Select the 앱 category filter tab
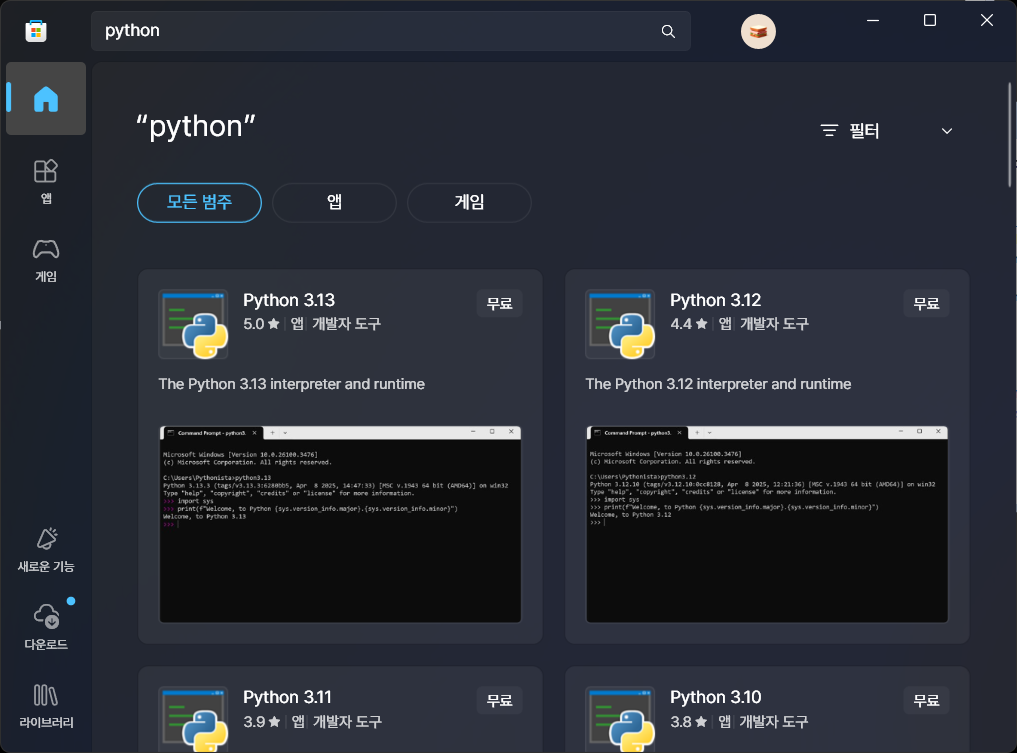Image resolution: width=1017 pixels, height=753 pixels. tap(334, 202)
